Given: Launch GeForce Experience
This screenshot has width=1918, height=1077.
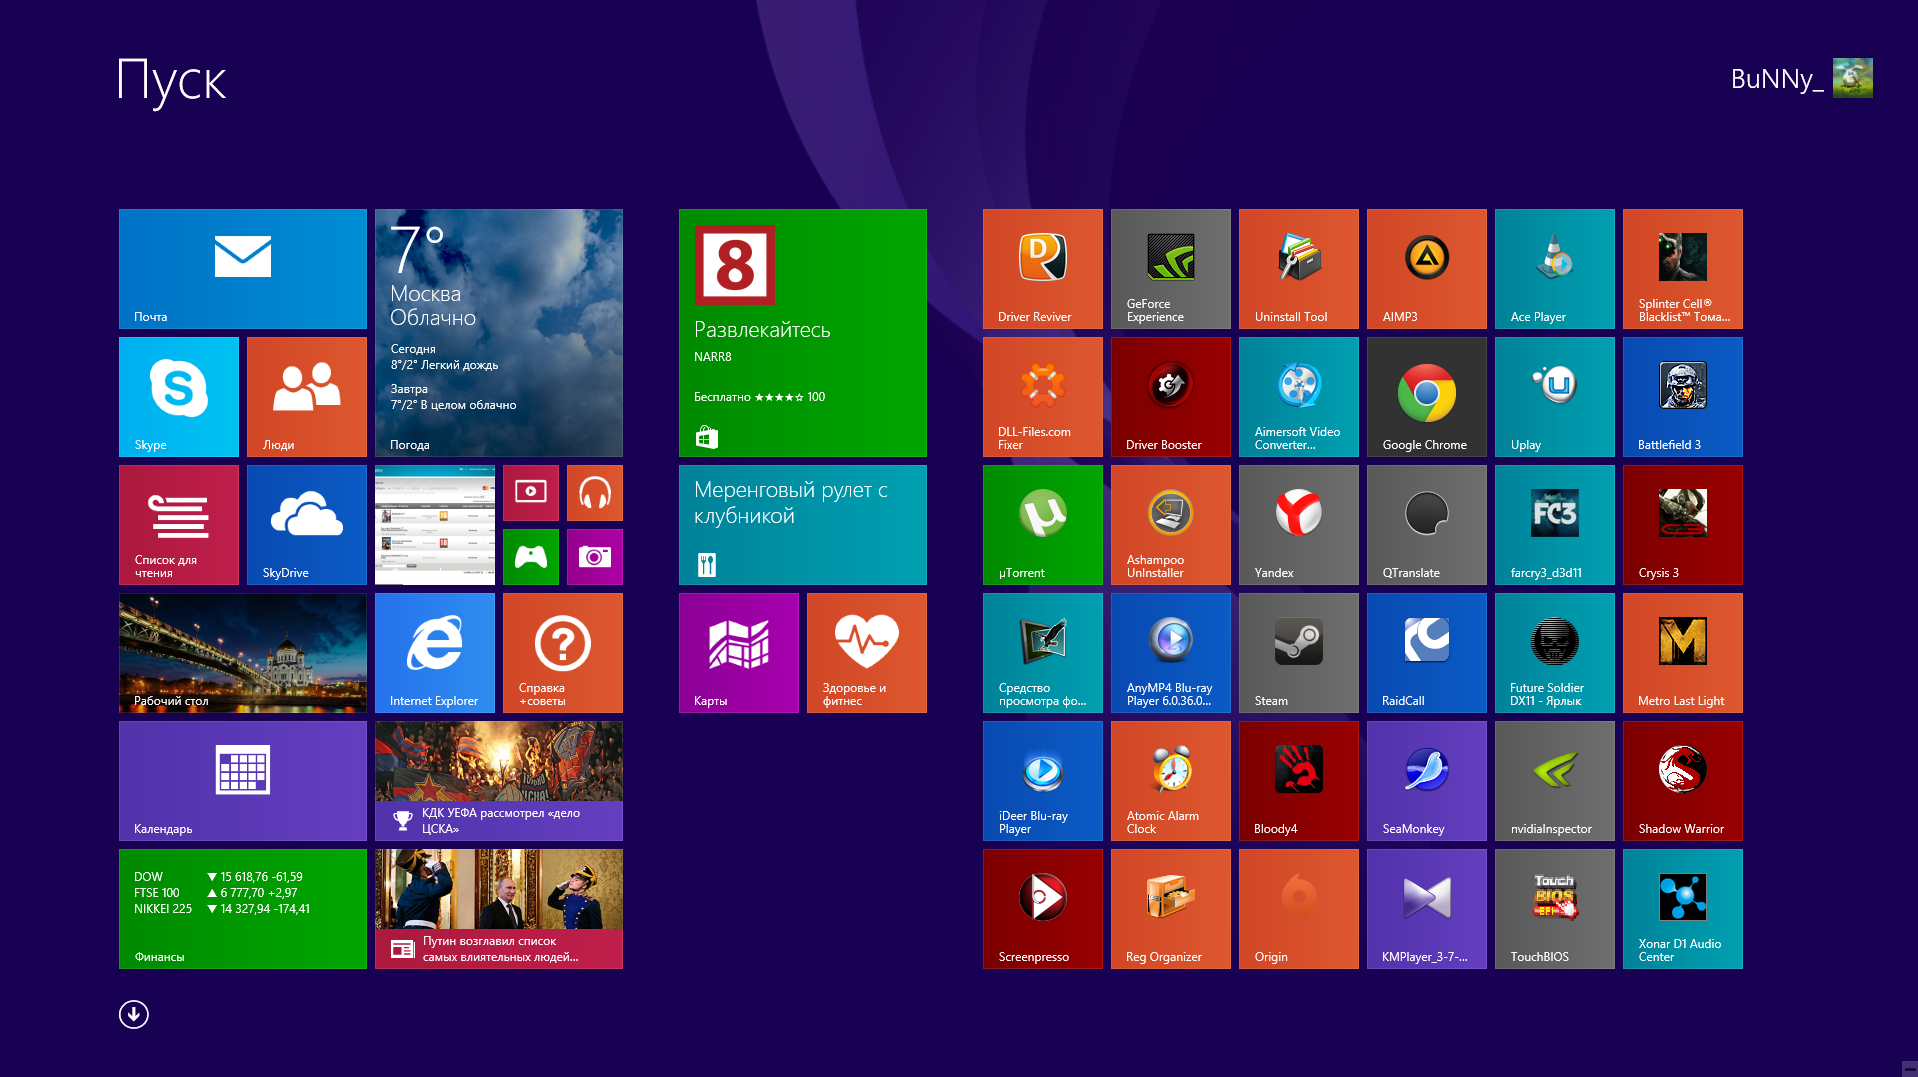Looking at the screenshot, I should coord(1171,269).
